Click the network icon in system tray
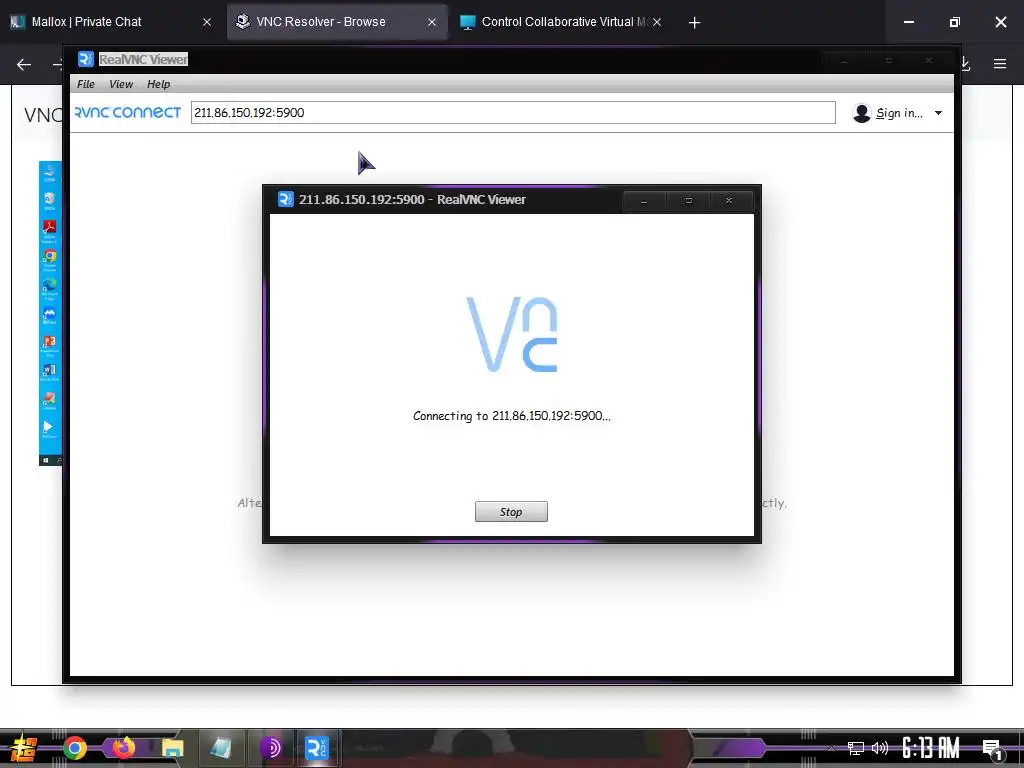The width and height of the screenshot is (1024, 768). (856, 748)
